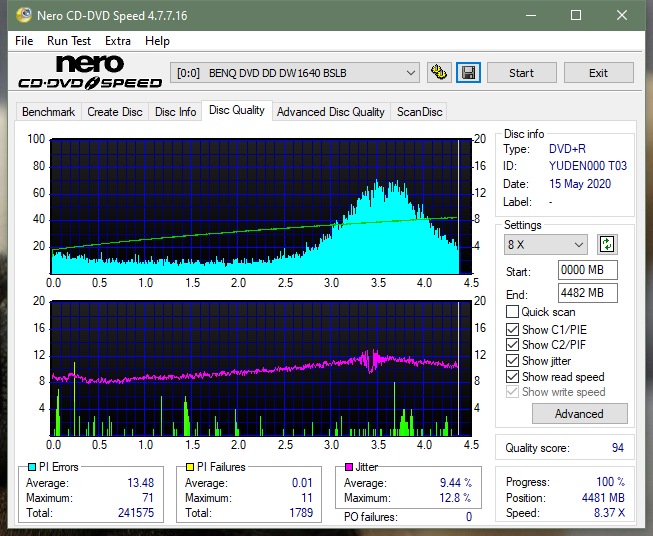Click the refresh speed settings icon
This screenshot has width=653, height=536.
click(607, 244)
